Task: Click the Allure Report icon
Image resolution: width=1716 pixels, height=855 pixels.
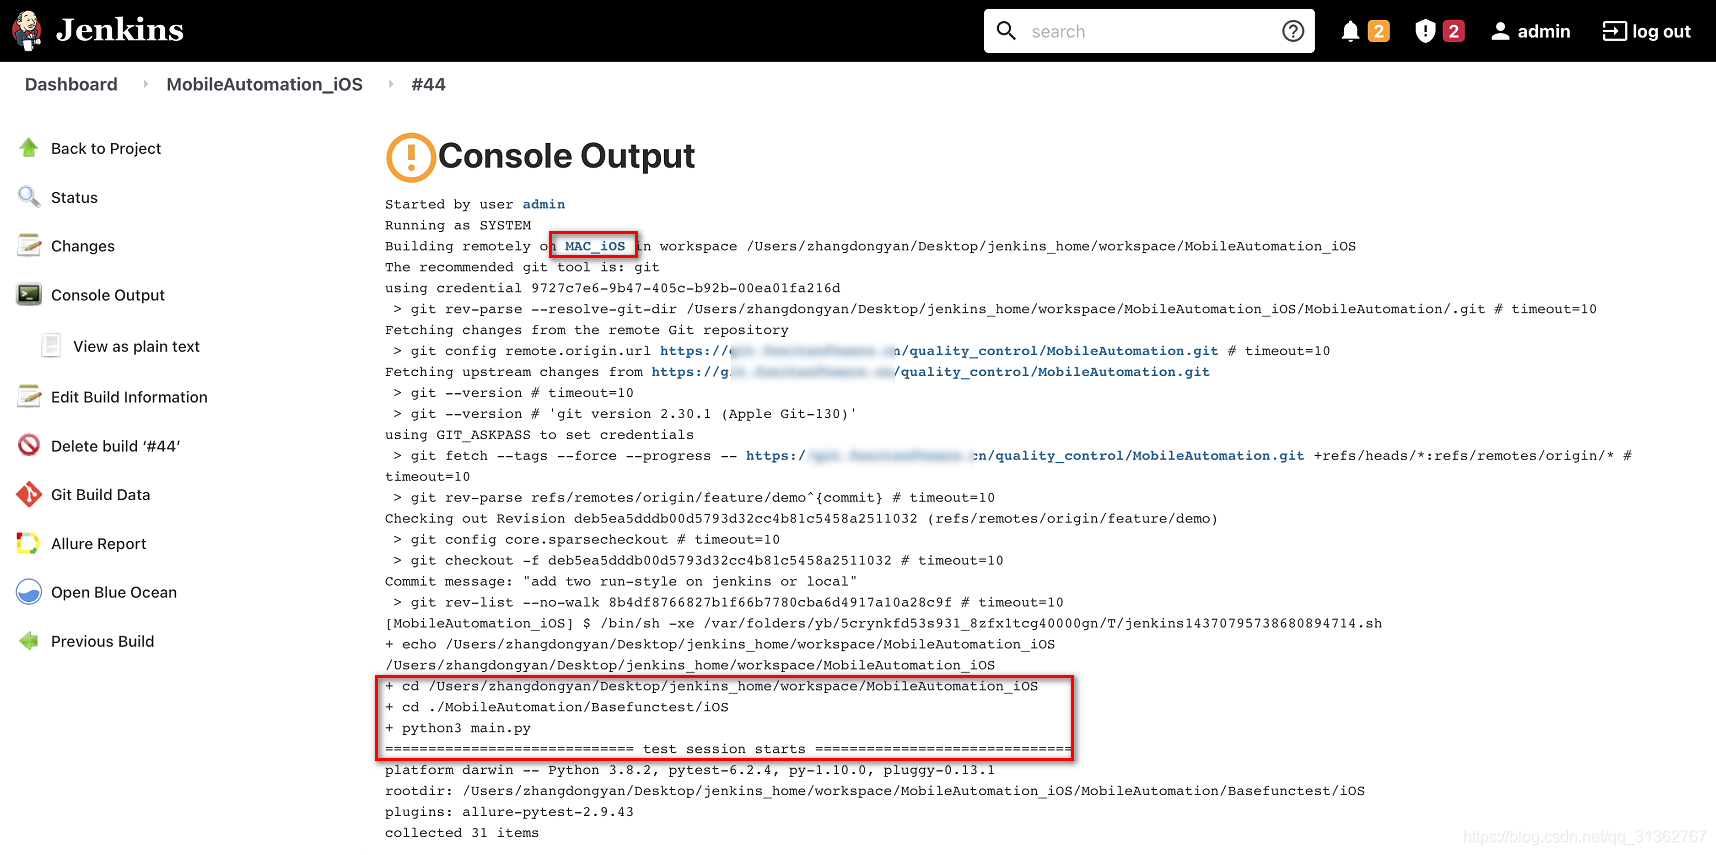Action: [x=29, y=544]
